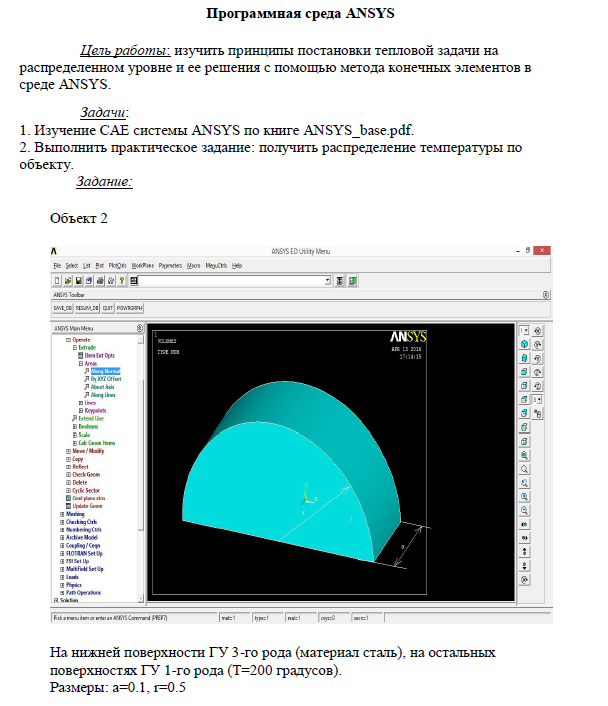Click the printer Image Capture icon

pyautogui.click(x=100, y=281)
